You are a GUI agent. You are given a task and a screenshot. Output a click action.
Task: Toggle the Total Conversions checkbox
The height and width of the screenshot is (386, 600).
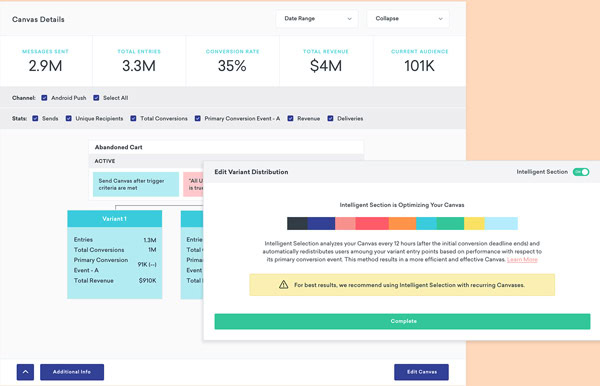(133, 119)
